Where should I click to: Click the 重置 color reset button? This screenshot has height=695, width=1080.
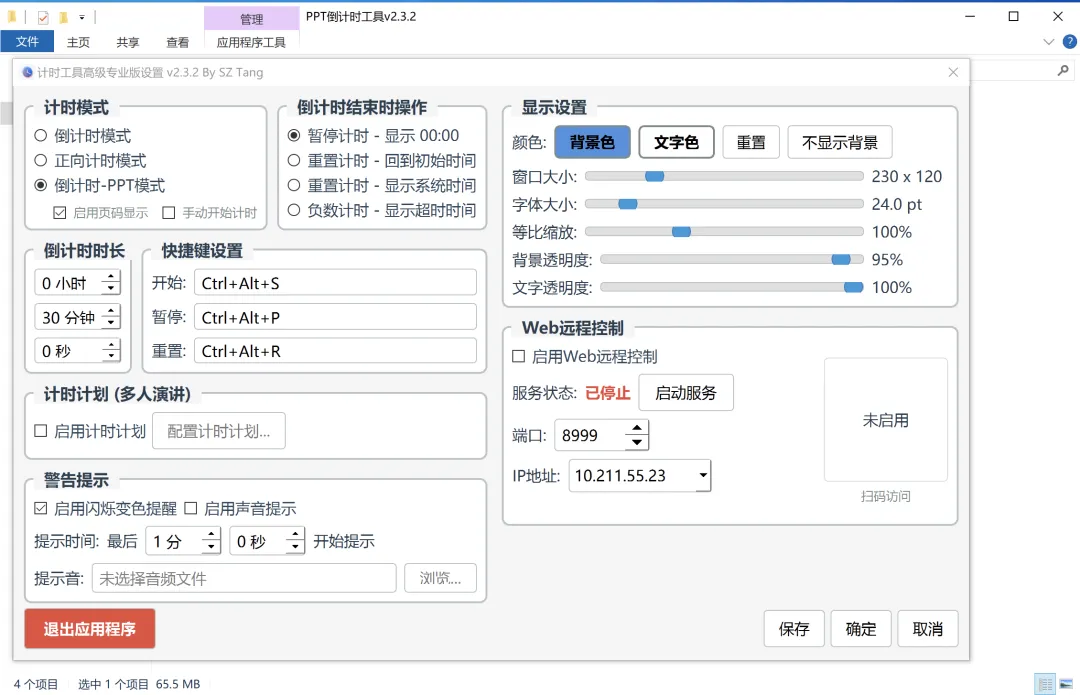[751, 143]
